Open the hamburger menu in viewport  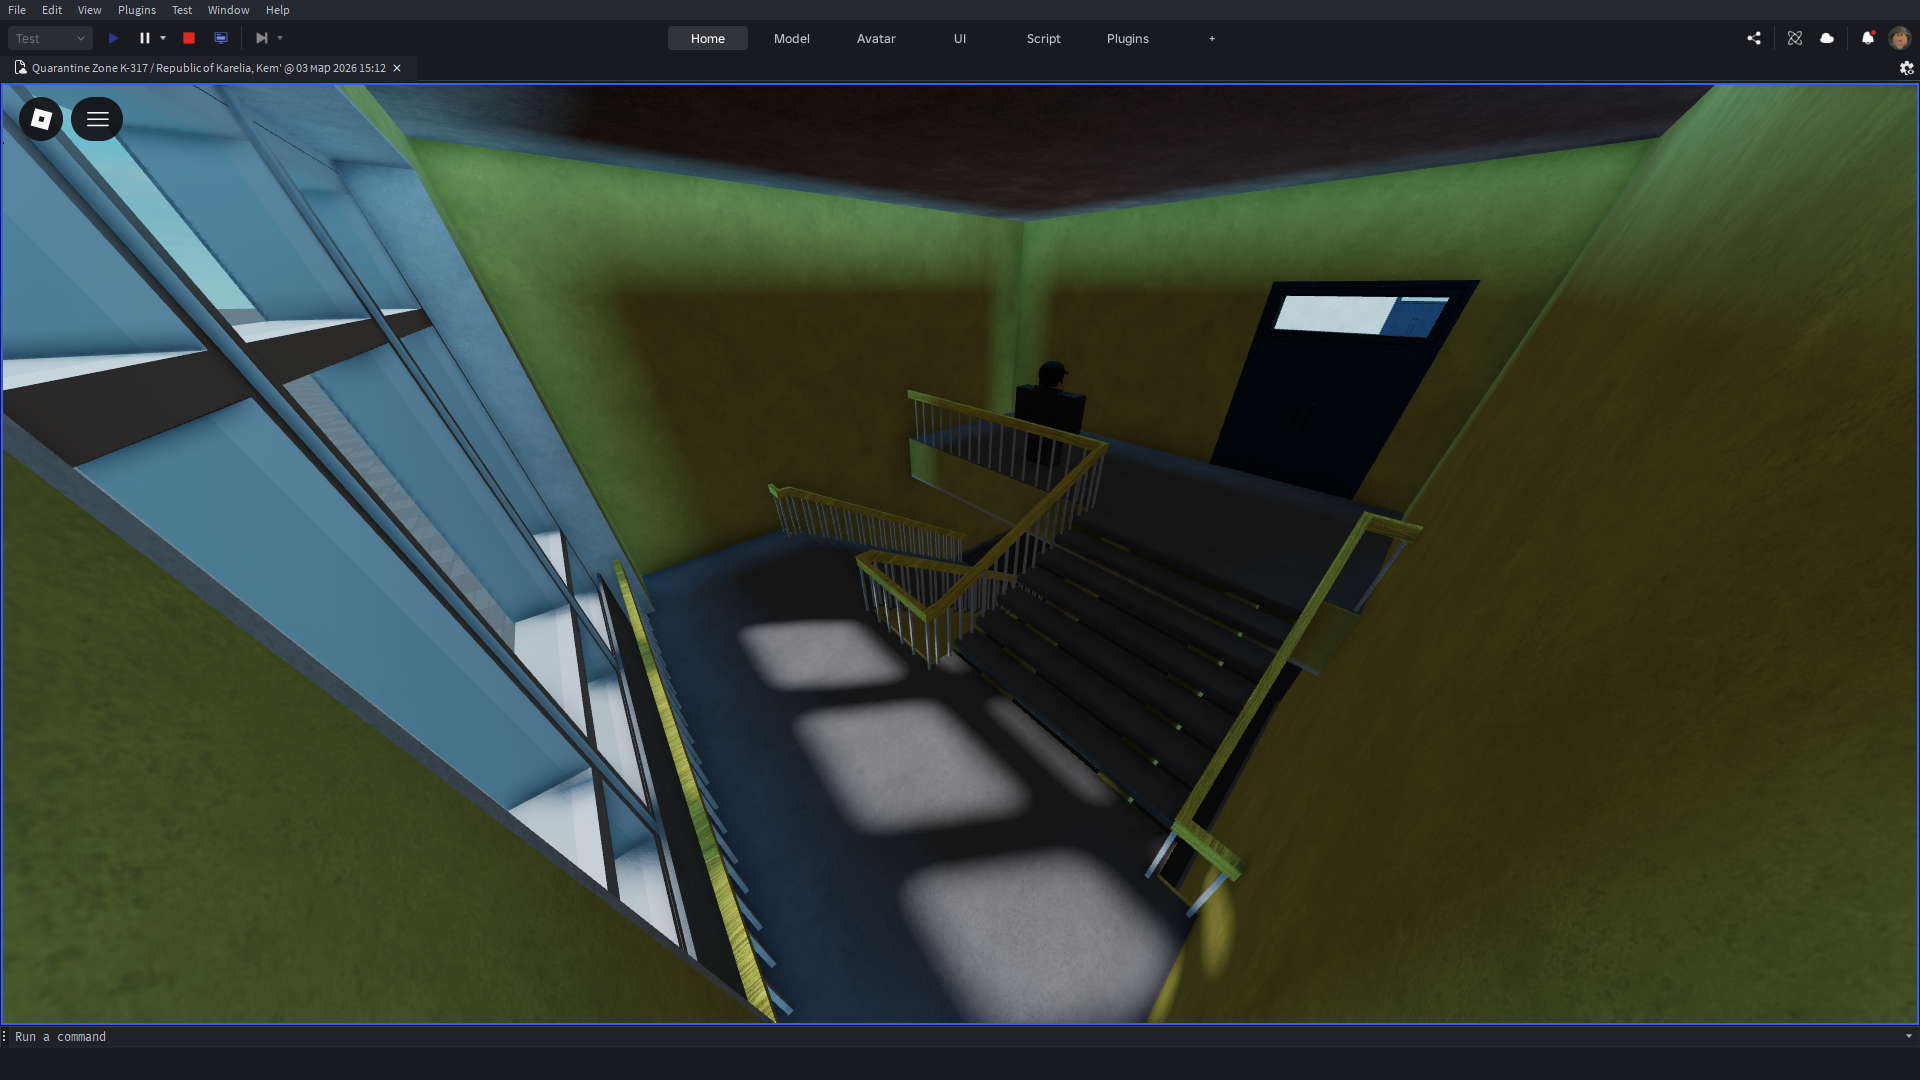97,119
